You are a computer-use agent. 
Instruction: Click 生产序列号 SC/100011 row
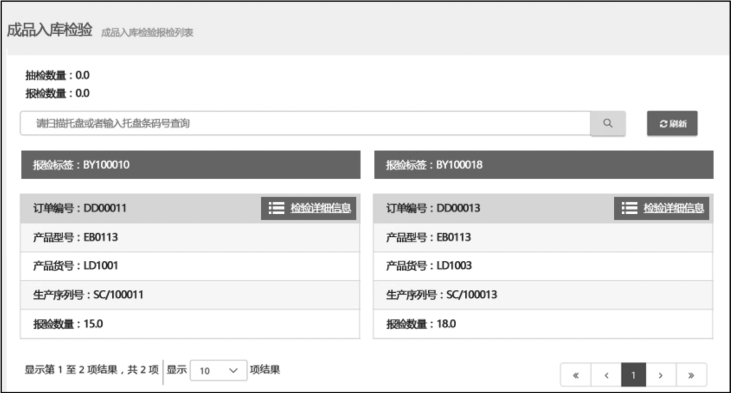190,295
